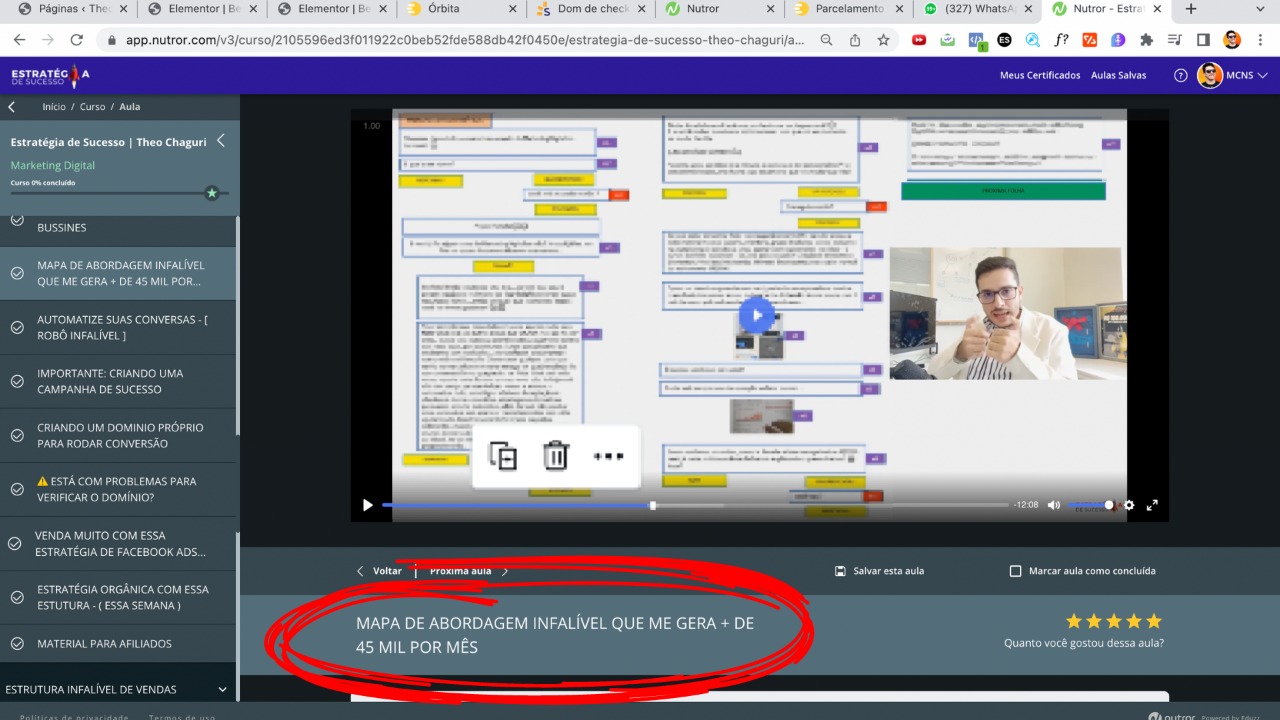Open Chrome side panel icon
This screenshot has width=1280, height=720.
point(1203,40)
